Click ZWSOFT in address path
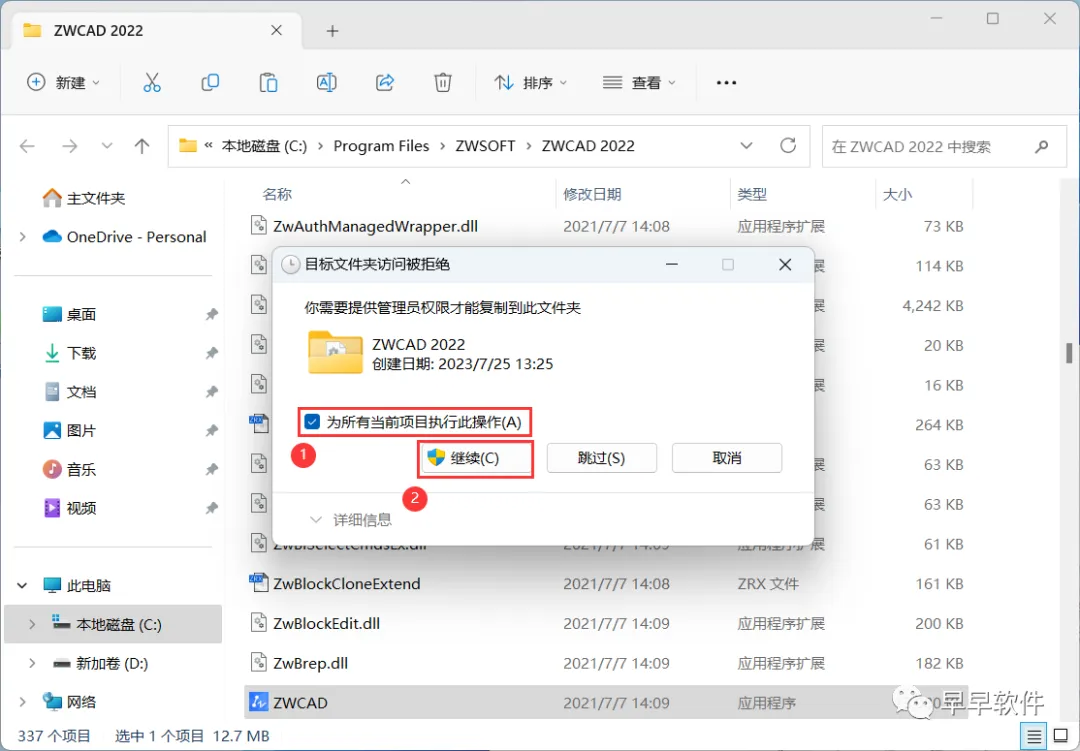 point(485,146)
